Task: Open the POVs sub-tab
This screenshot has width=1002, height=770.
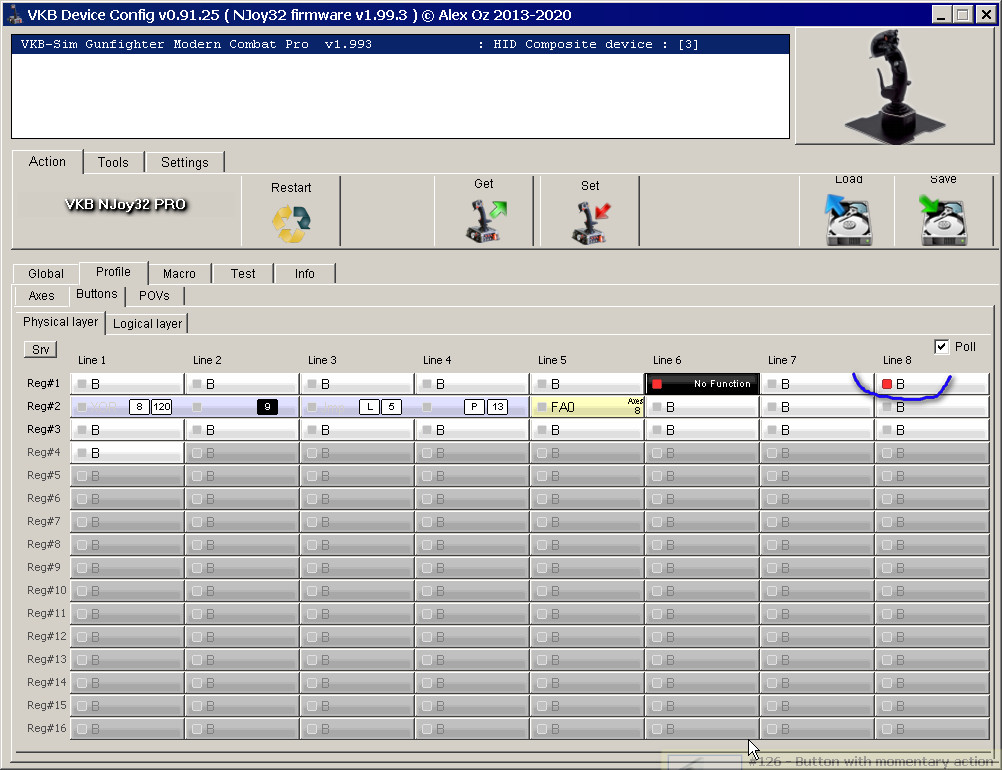Action: 154,295
